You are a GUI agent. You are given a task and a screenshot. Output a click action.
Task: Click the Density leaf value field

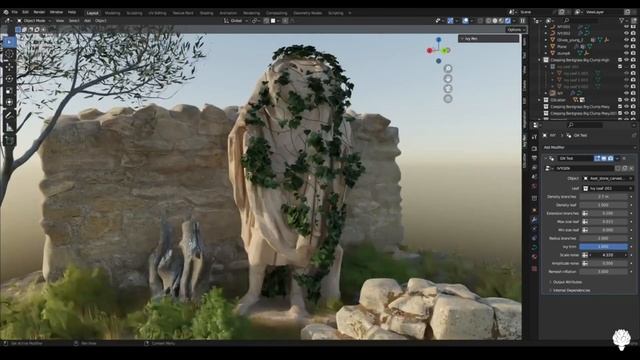(x=604, y=205)
